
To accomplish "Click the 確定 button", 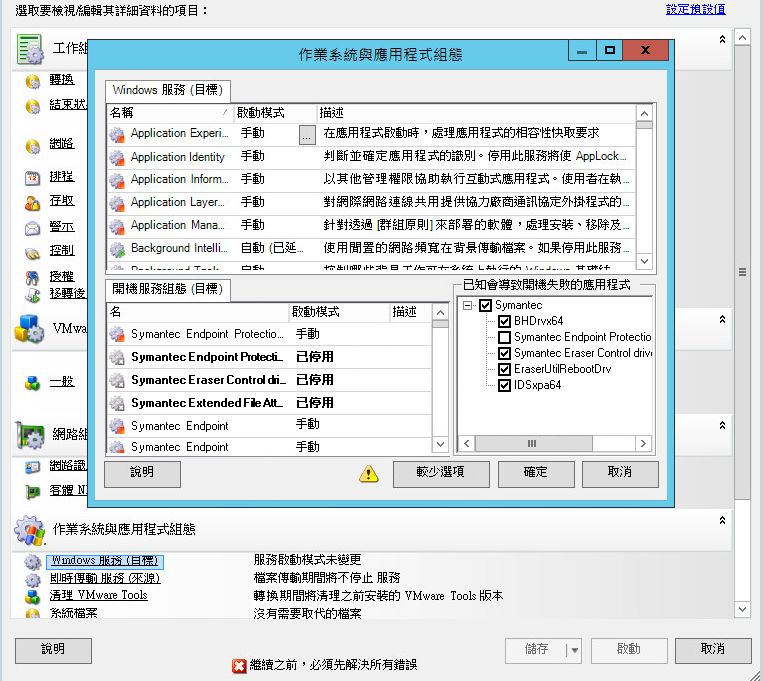I will point(535,474).
